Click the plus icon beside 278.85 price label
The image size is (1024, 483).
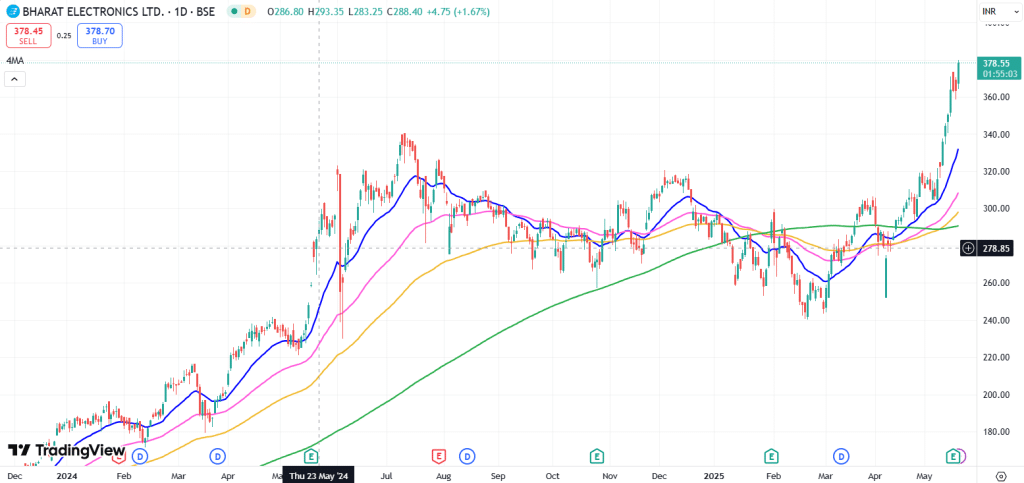[x=968, y=248]
